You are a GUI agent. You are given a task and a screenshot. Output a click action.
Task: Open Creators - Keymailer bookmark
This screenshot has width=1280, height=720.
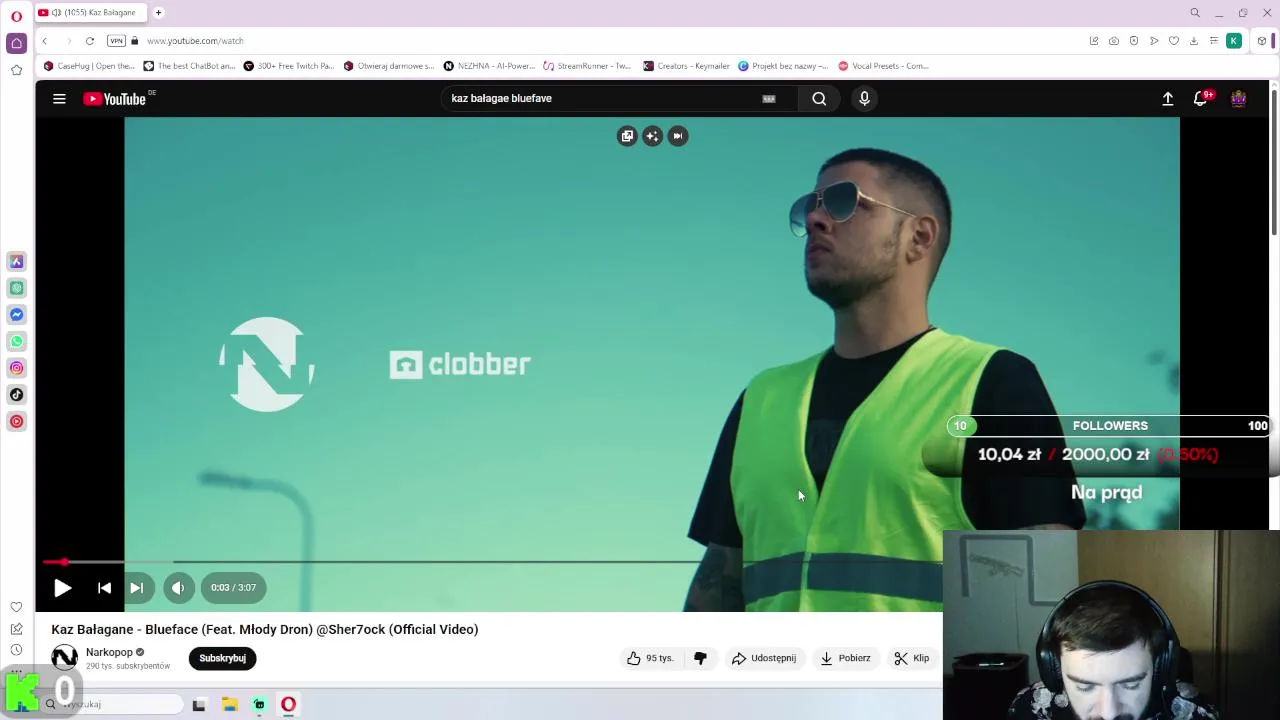coord(687,66)
